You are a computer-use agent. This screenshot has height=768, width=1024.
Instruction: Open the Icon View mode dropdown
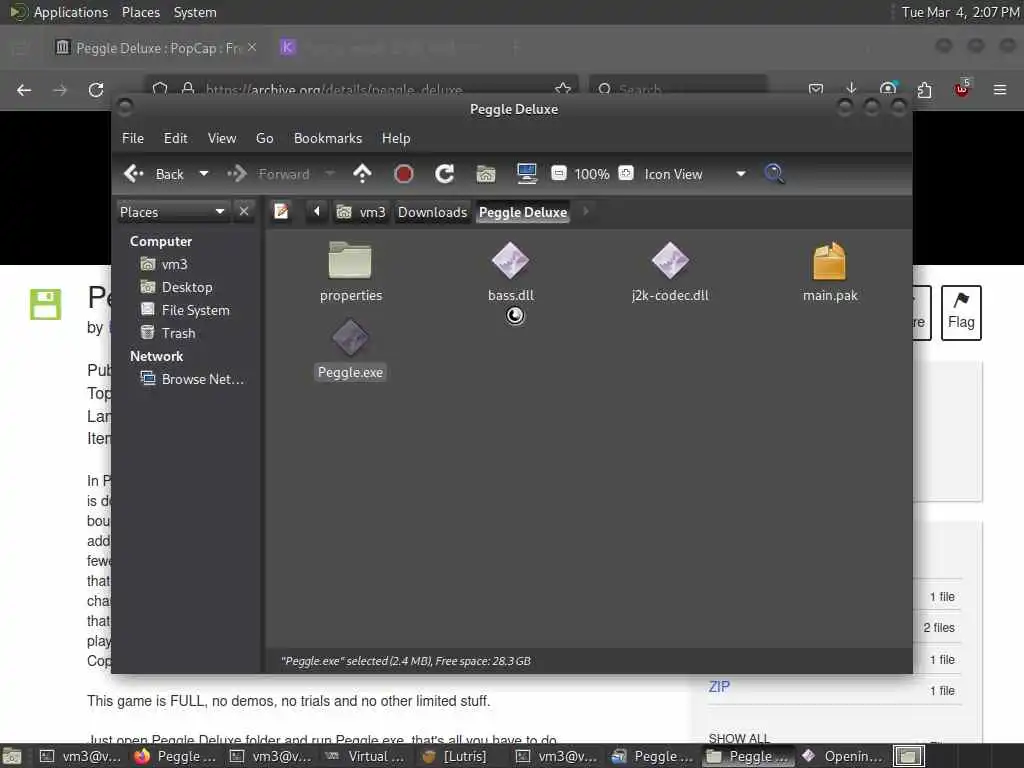coord(695,174)
